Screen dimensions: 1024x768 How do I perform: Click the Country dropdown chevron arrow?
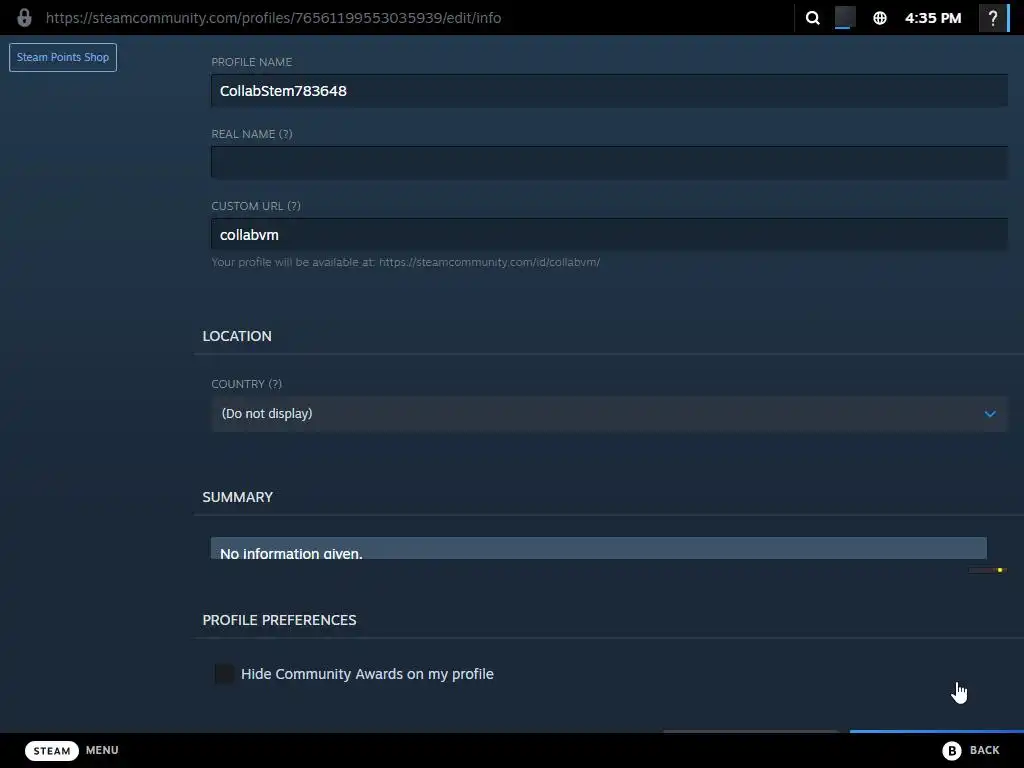click(x=990, y=414)
